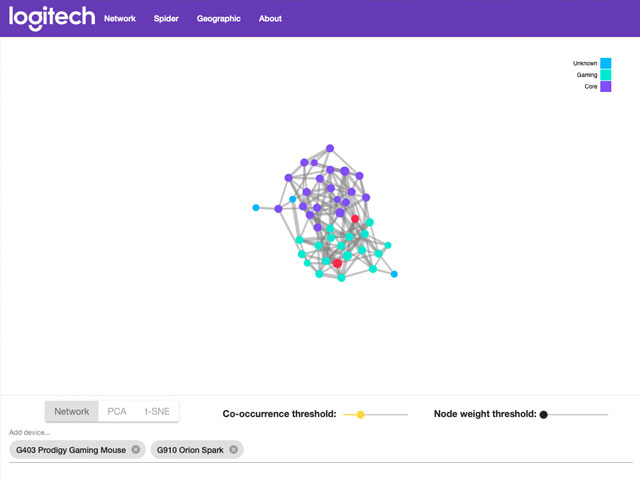Select the red node in upper graph

[x=355, y=219]
